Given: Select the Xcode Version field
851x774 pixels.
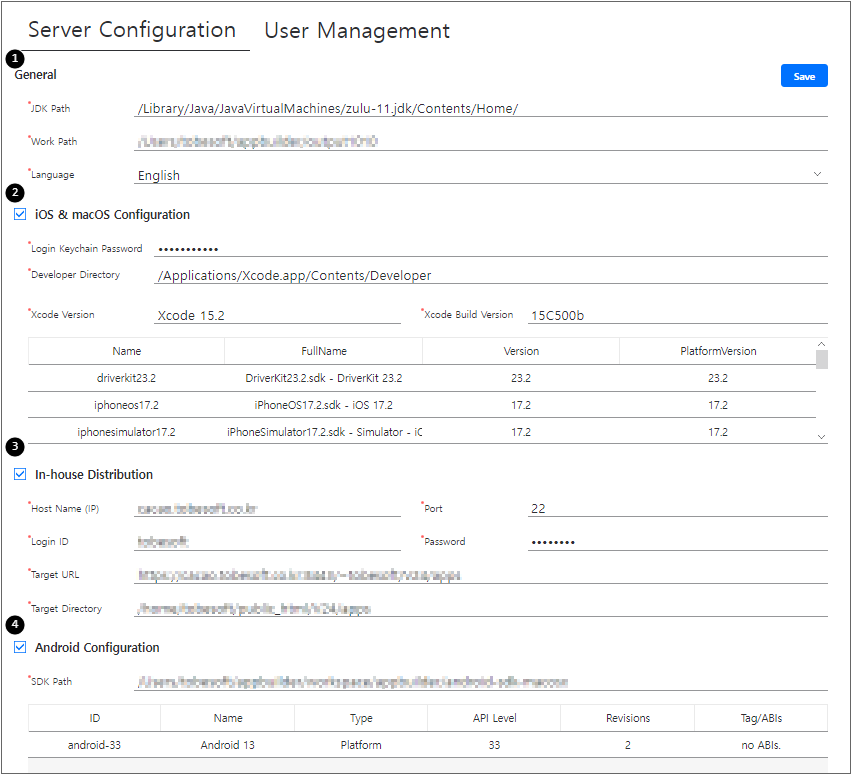Looking at the screenshot, I should tap(277, 315).
